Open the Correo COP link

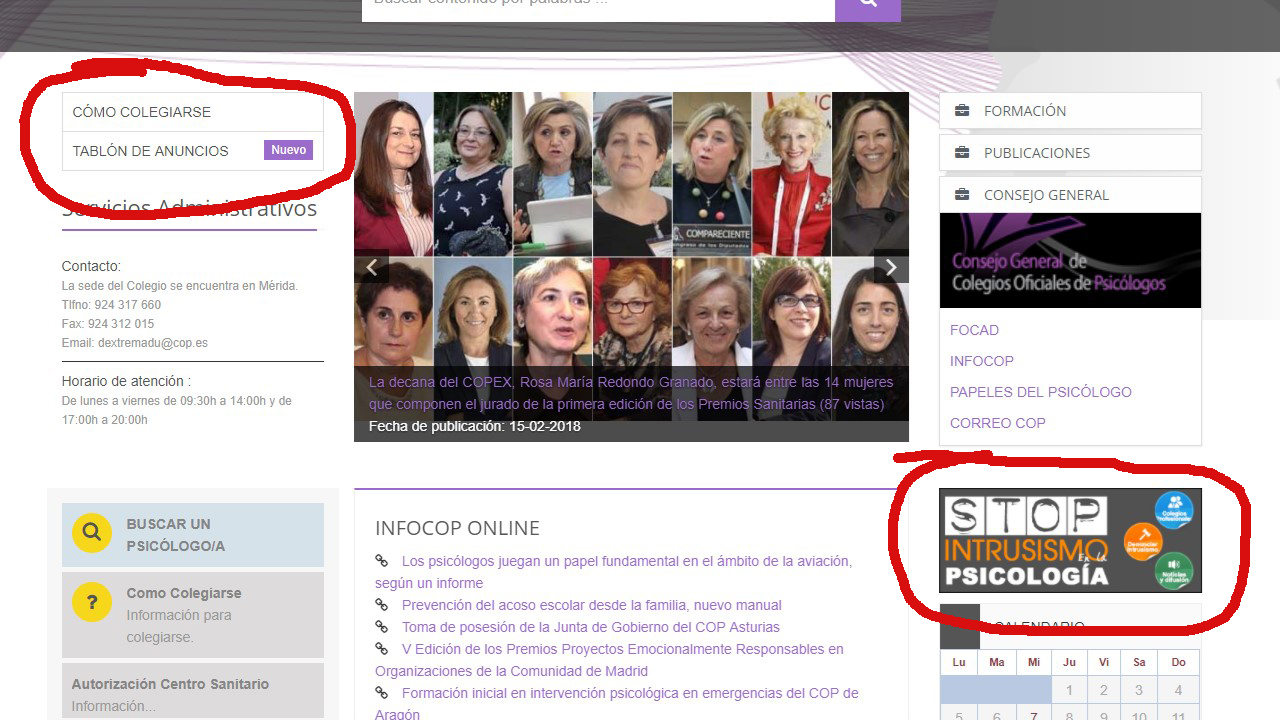(x=998, y=423)
